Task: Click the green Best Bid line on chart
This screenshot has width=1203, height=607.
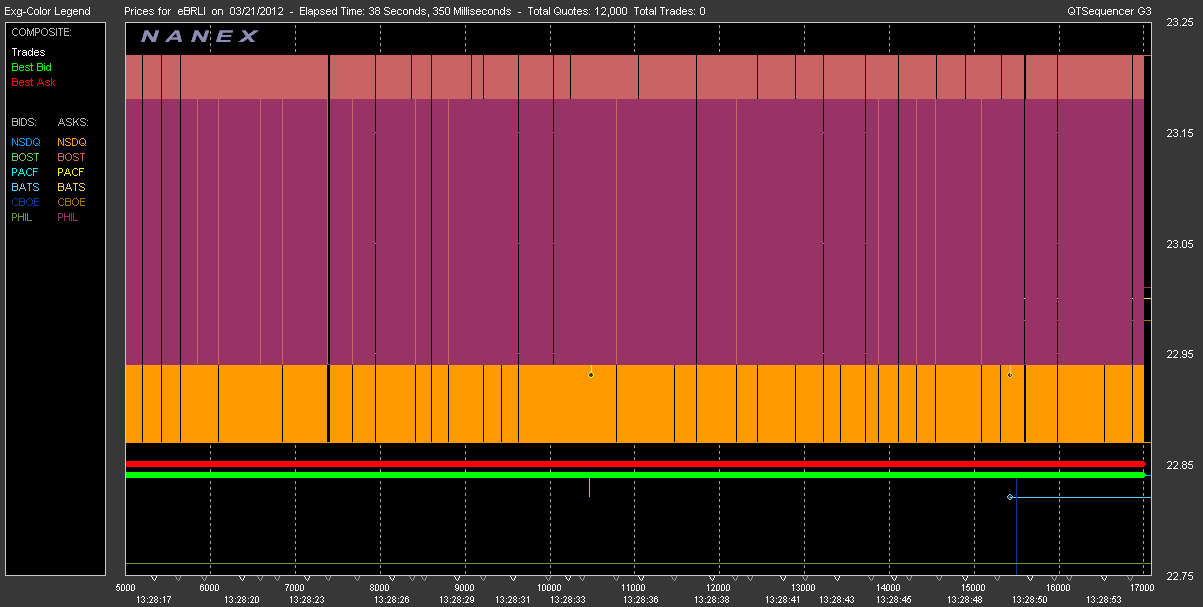Action: 635,475
